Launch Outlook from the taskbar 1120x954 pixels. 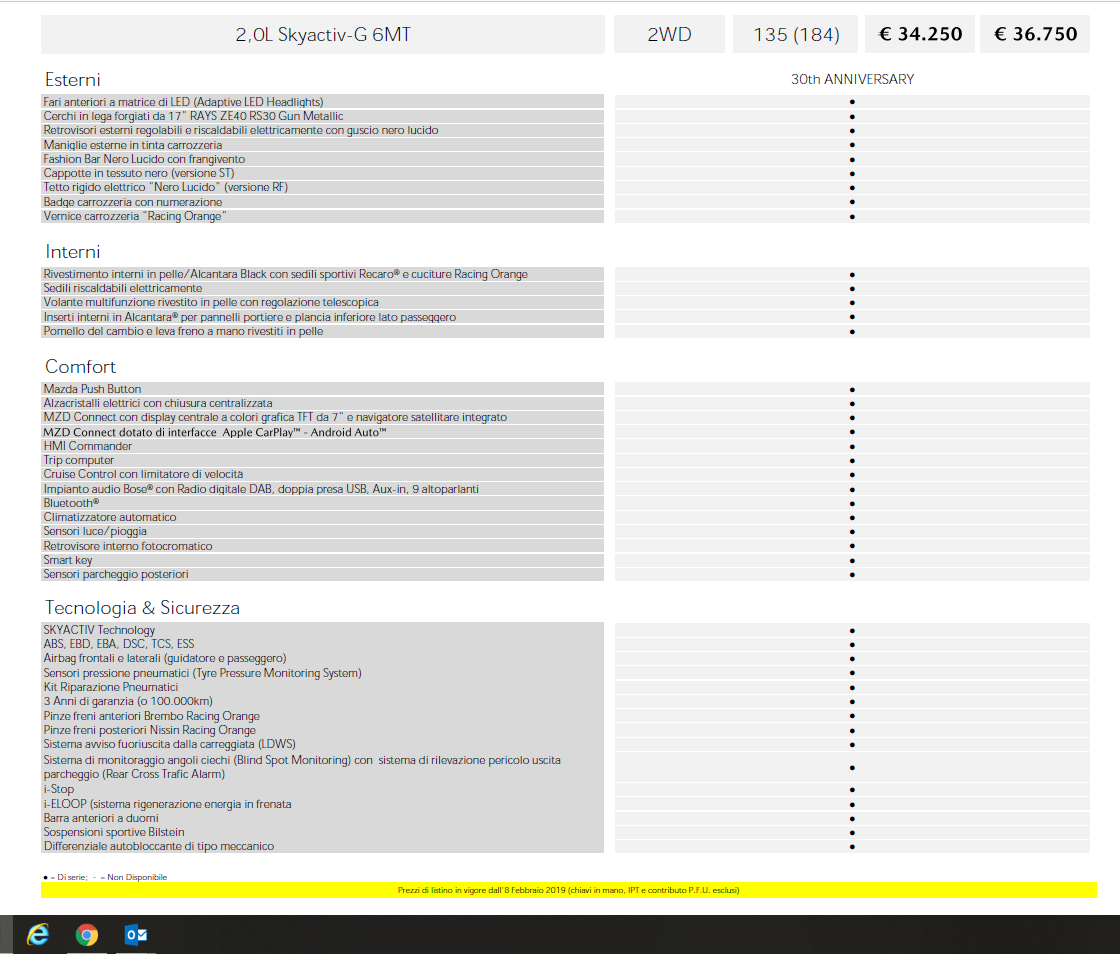pos(136,934)
